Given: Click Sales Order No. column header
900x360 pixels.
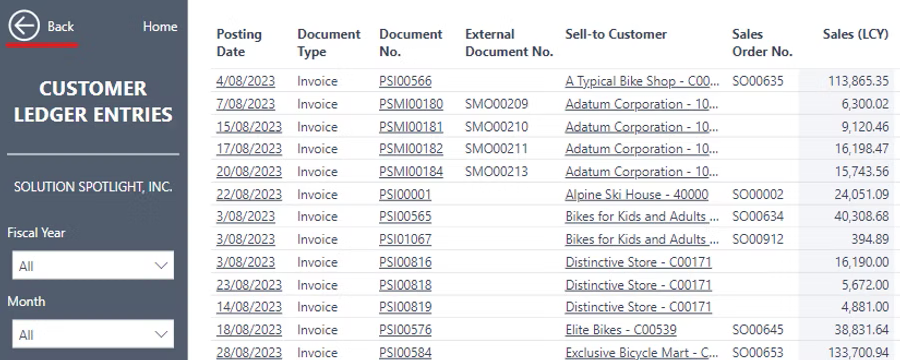Looking at the screenshot, I should (x=762, y=42).
